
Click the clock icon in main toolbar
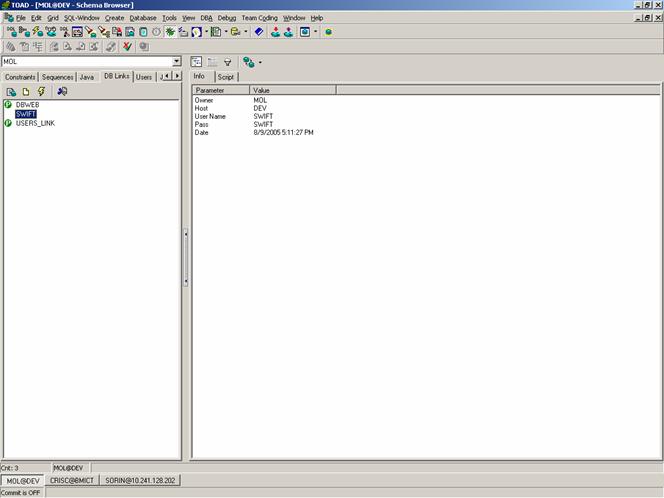click(x=156, y=32)
